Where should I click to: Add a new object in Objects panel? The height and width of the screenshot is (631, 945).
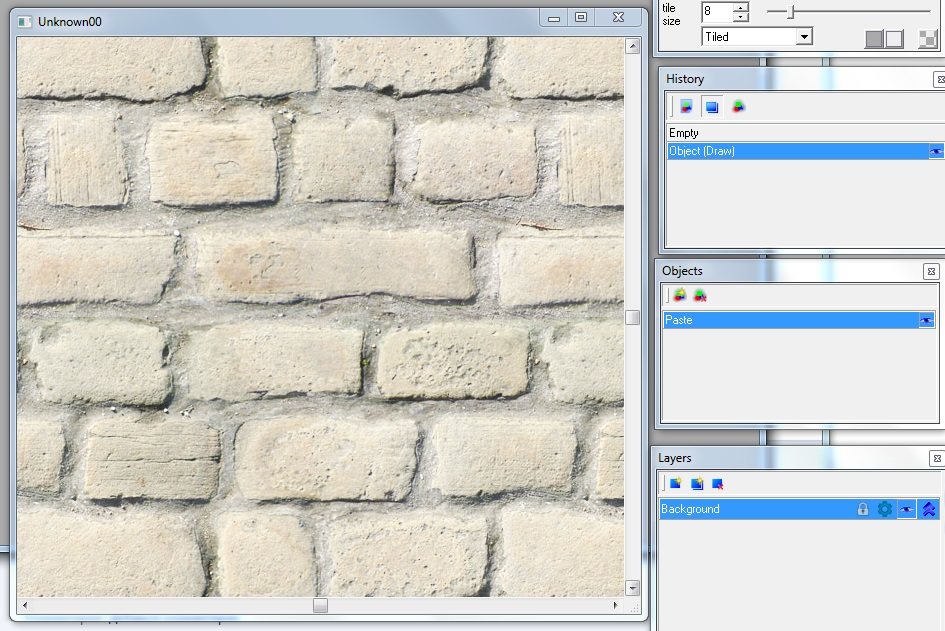pos(680,295)
